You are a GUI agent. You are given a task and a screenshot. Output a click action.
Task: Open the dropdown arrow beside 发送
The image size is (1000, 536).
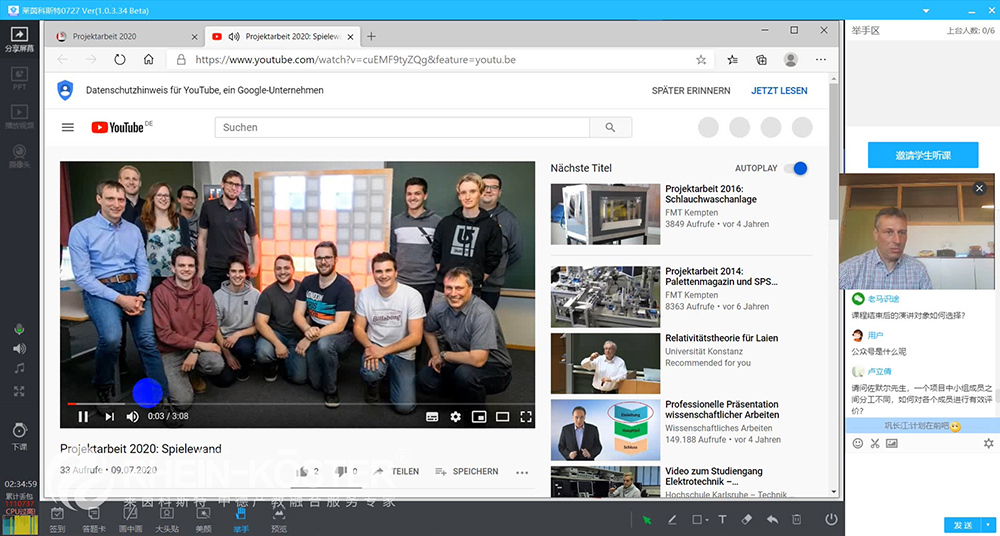click(x=989, y=525)
